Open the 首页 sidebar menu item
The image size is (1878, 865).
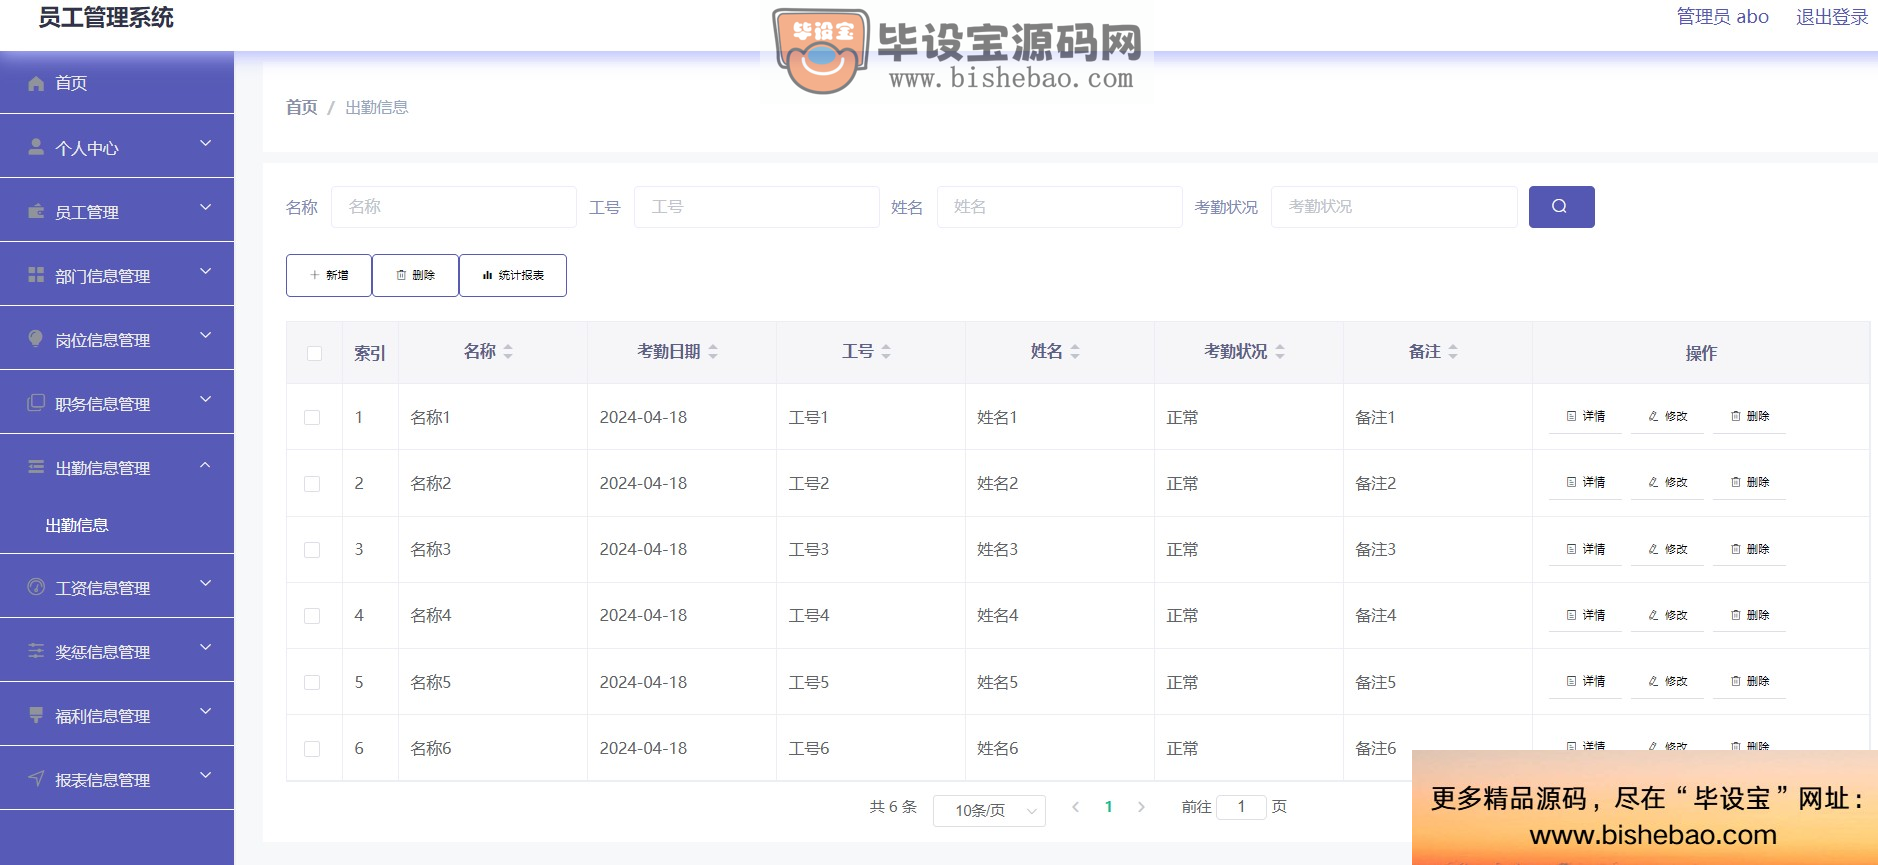(x=117, y=83)
